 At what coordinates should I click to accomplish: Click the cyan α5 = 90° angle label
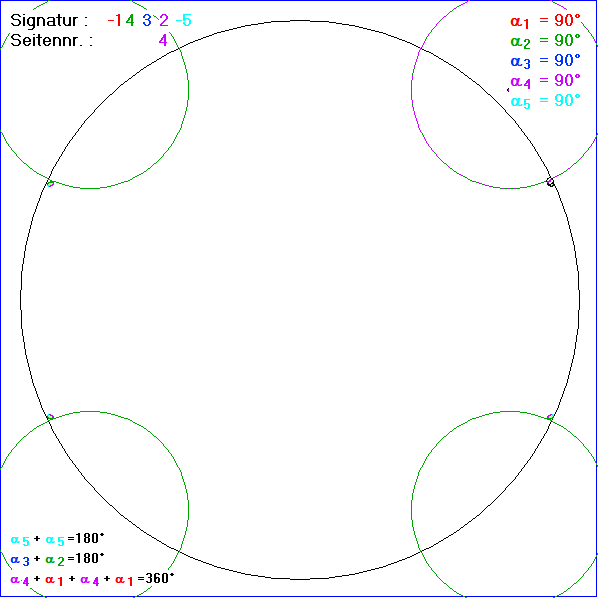pyautogui.click(x=545, y=101)
